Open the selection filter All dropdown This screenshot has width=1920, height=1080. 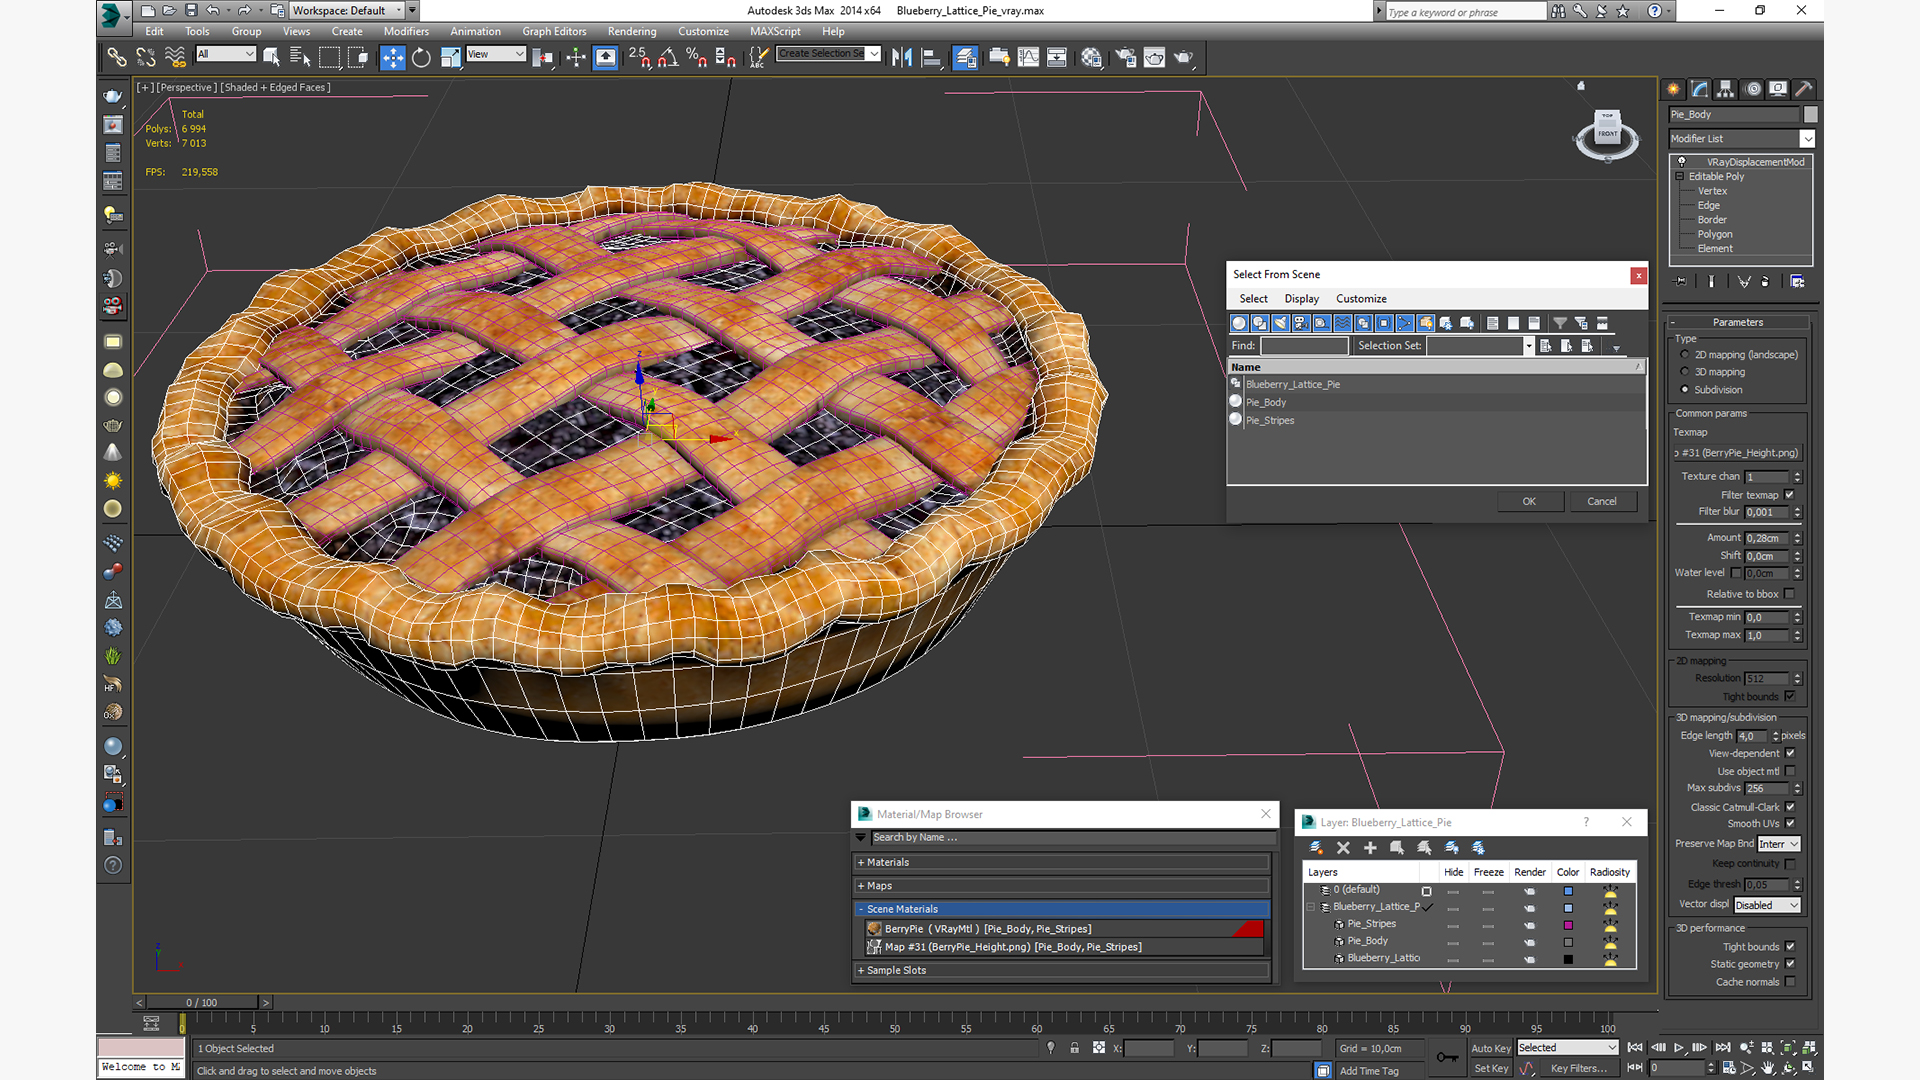coord(226,54)
